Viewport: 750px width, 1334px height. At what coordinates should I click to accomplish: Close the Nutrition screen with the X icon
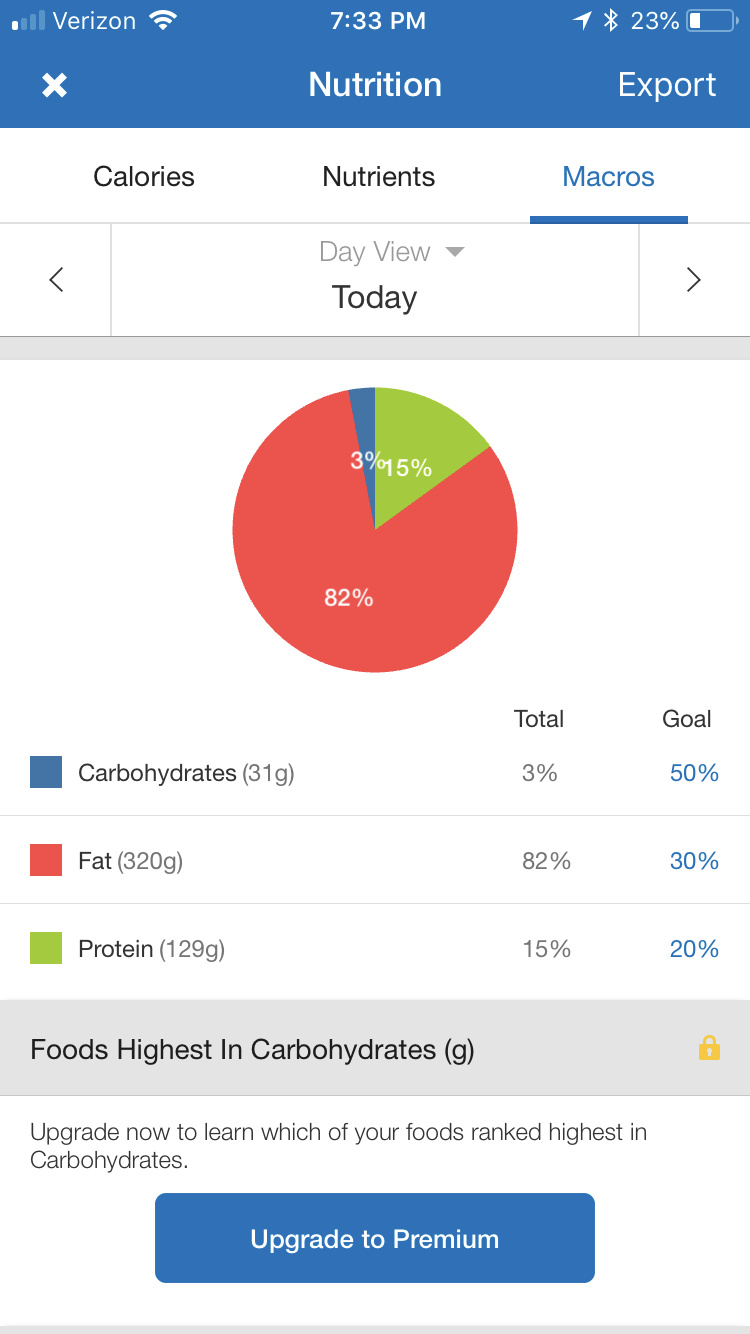pyautogui.click(x=54, y=85)
